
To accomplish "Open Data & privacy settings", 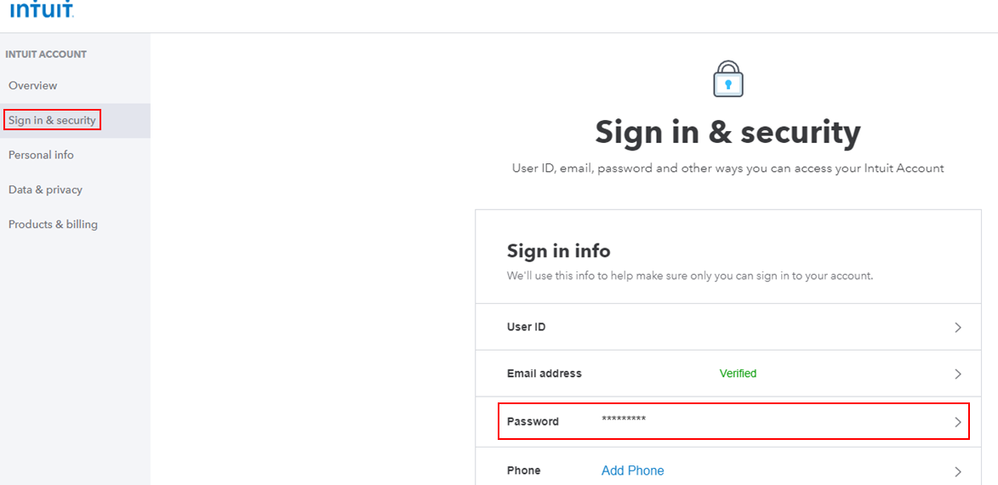I will coord(45,190).
